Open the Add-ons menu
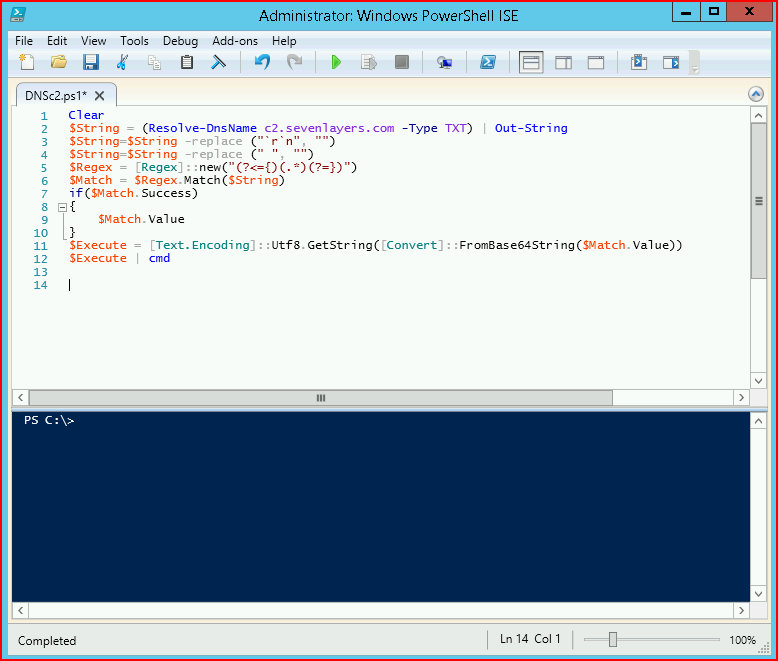This screenshot has height=661, width=778. pyautogui.click(x=235, y=41)
